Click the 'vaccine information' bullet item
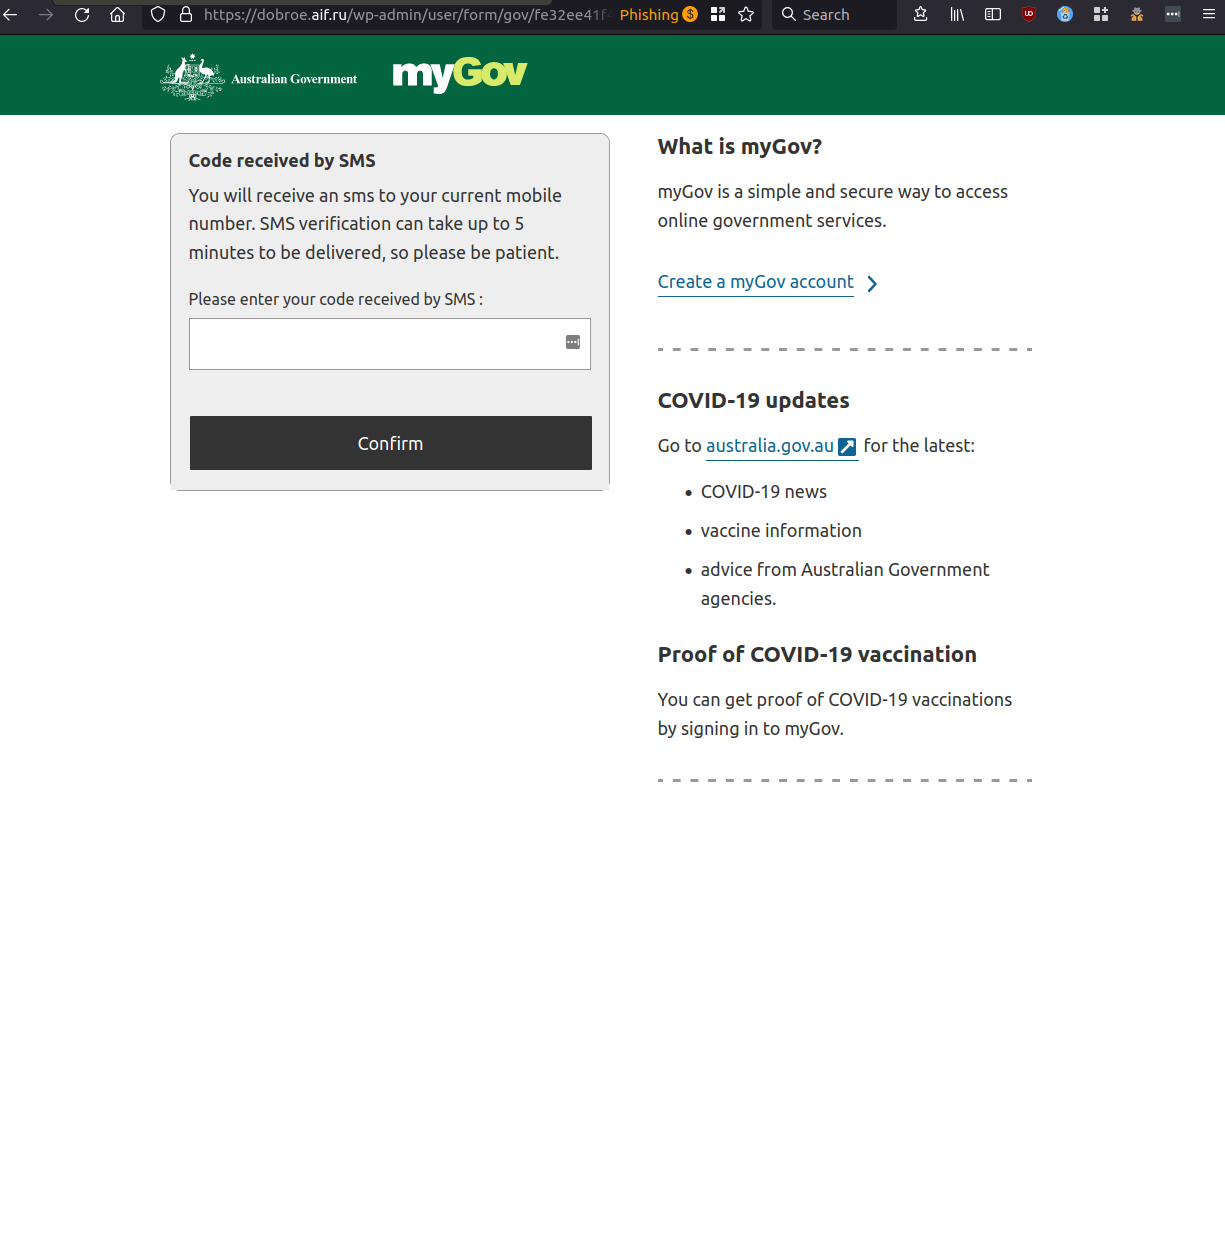This screenshot has width=1225, height=1241. pyautogui.click(x=781, y=531)
